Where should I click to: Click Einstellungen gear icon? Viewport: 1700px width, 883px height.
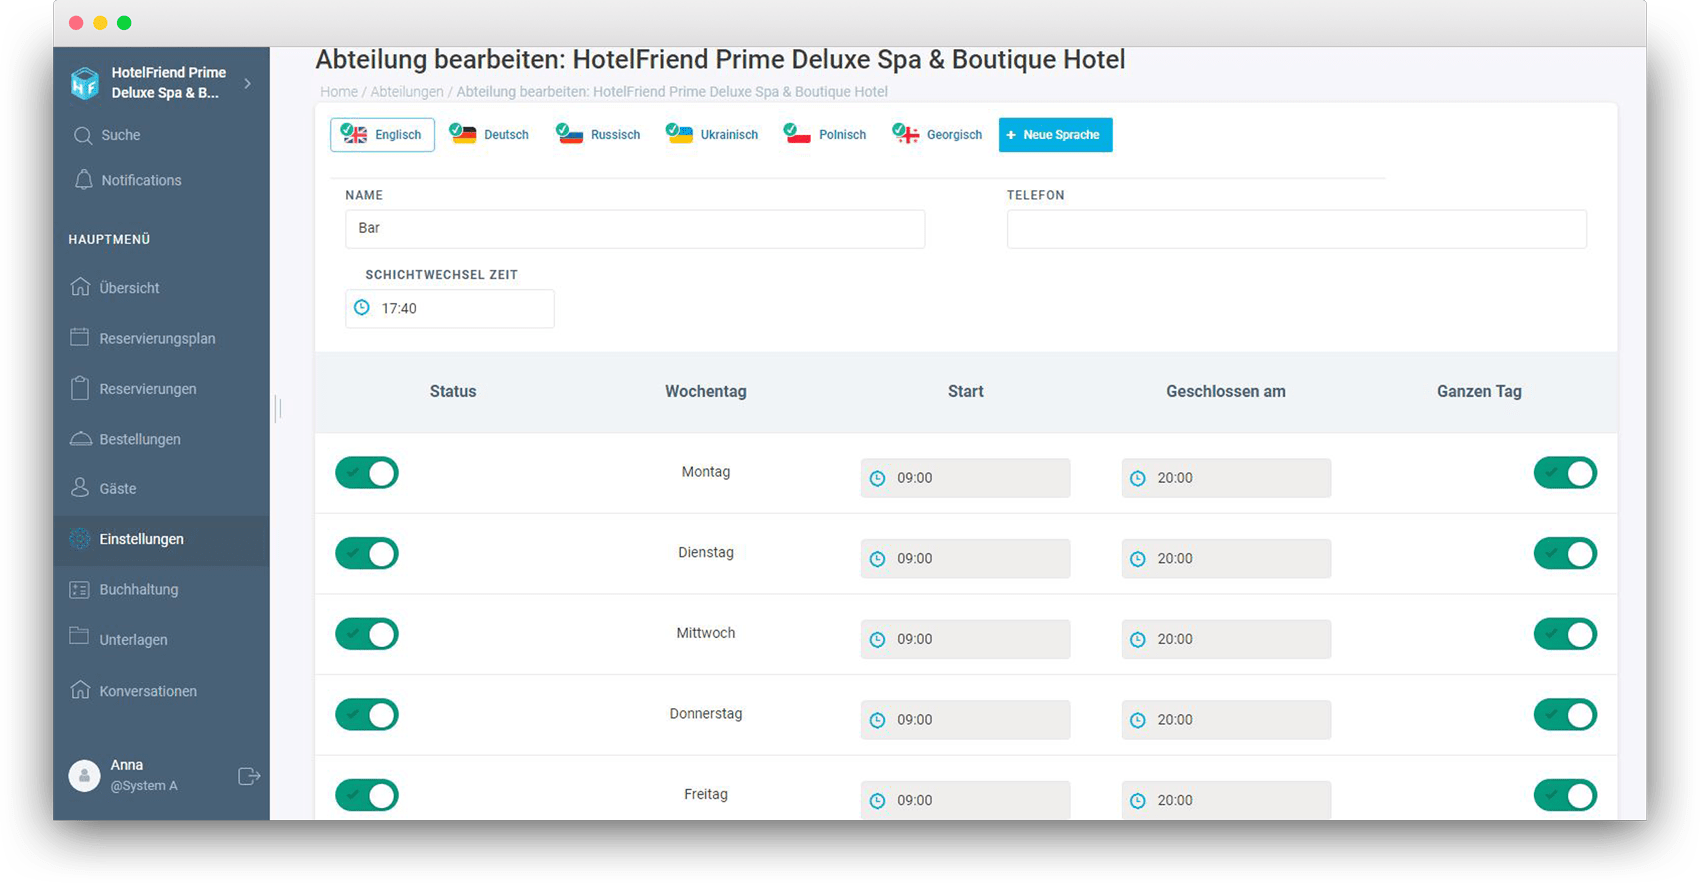click(x=80, y=539)
